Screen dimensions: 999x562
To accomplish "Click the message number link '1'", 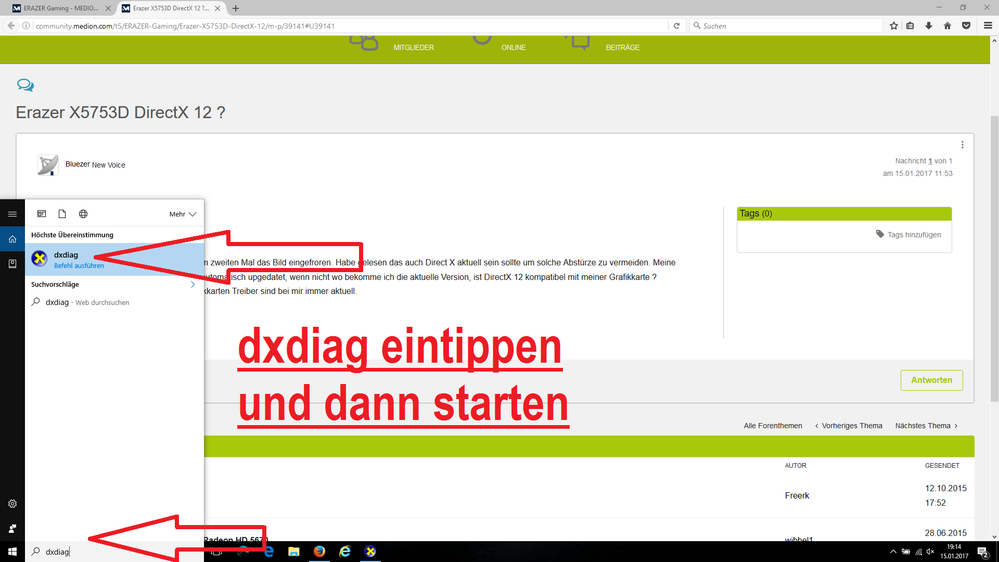I will coord(930,161).
